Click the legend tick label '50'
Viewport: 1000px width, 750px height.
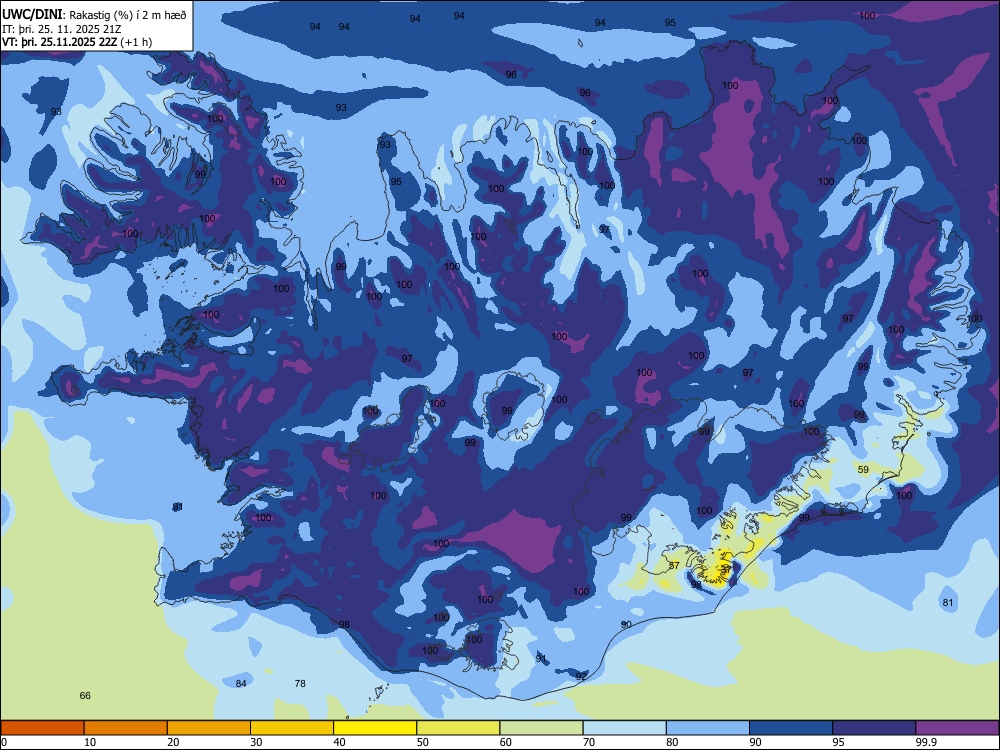pyautogui.click(x=422, y=742)
